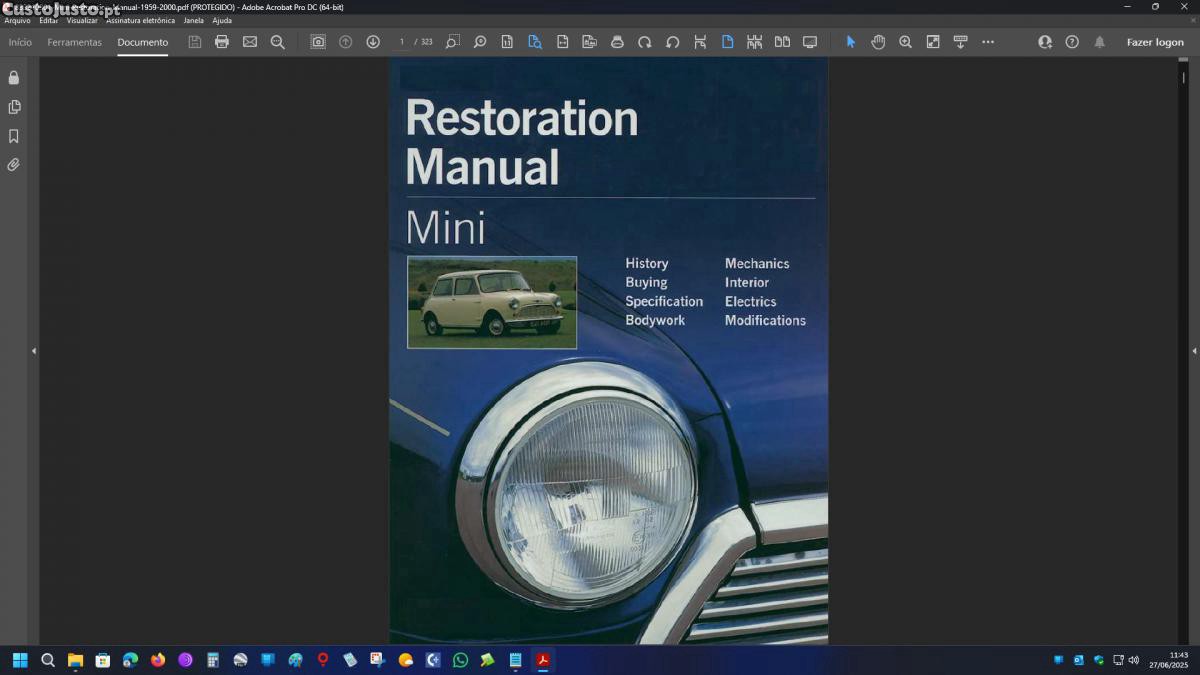Click the snapshot camera icon
The height and width of the screenshot is (675, 1200).
[x=318, y=42]
